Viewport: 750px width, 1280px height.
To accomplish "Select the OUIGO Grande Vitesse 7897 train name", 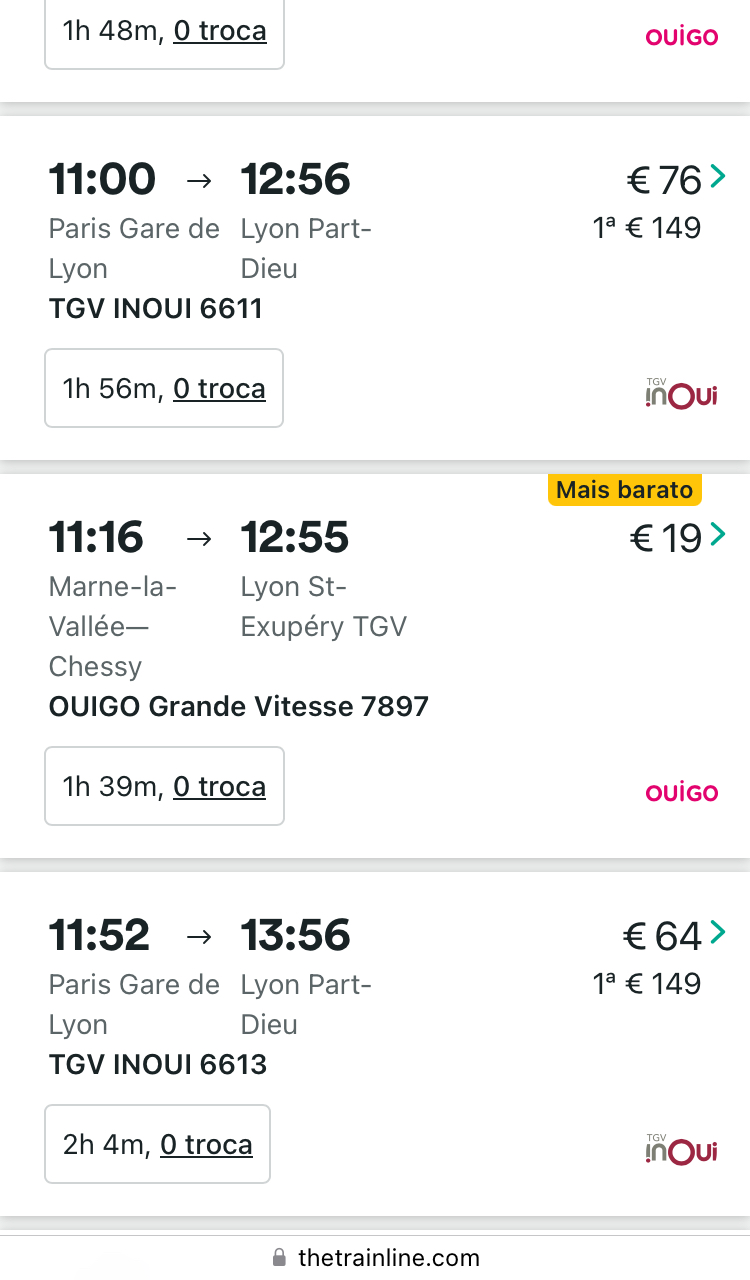I will (238, 707).
